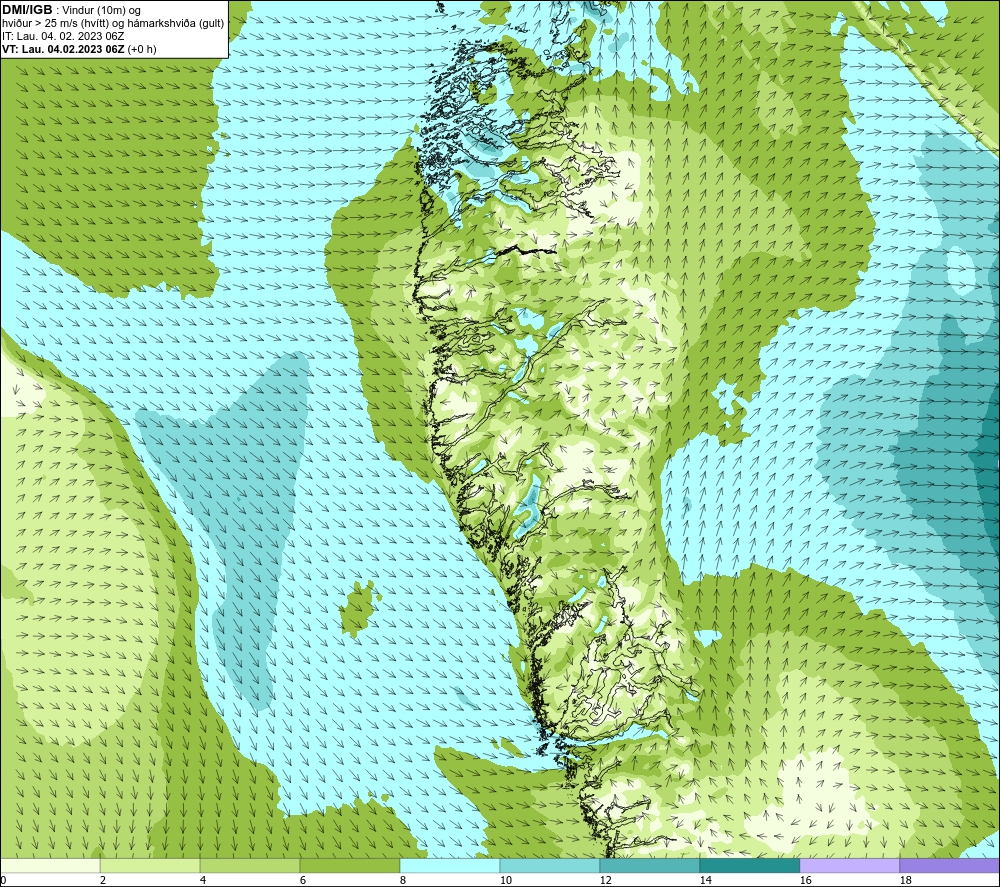Click the legend scale label 4
Screen dimensions: 1000x887
(203, 881)
